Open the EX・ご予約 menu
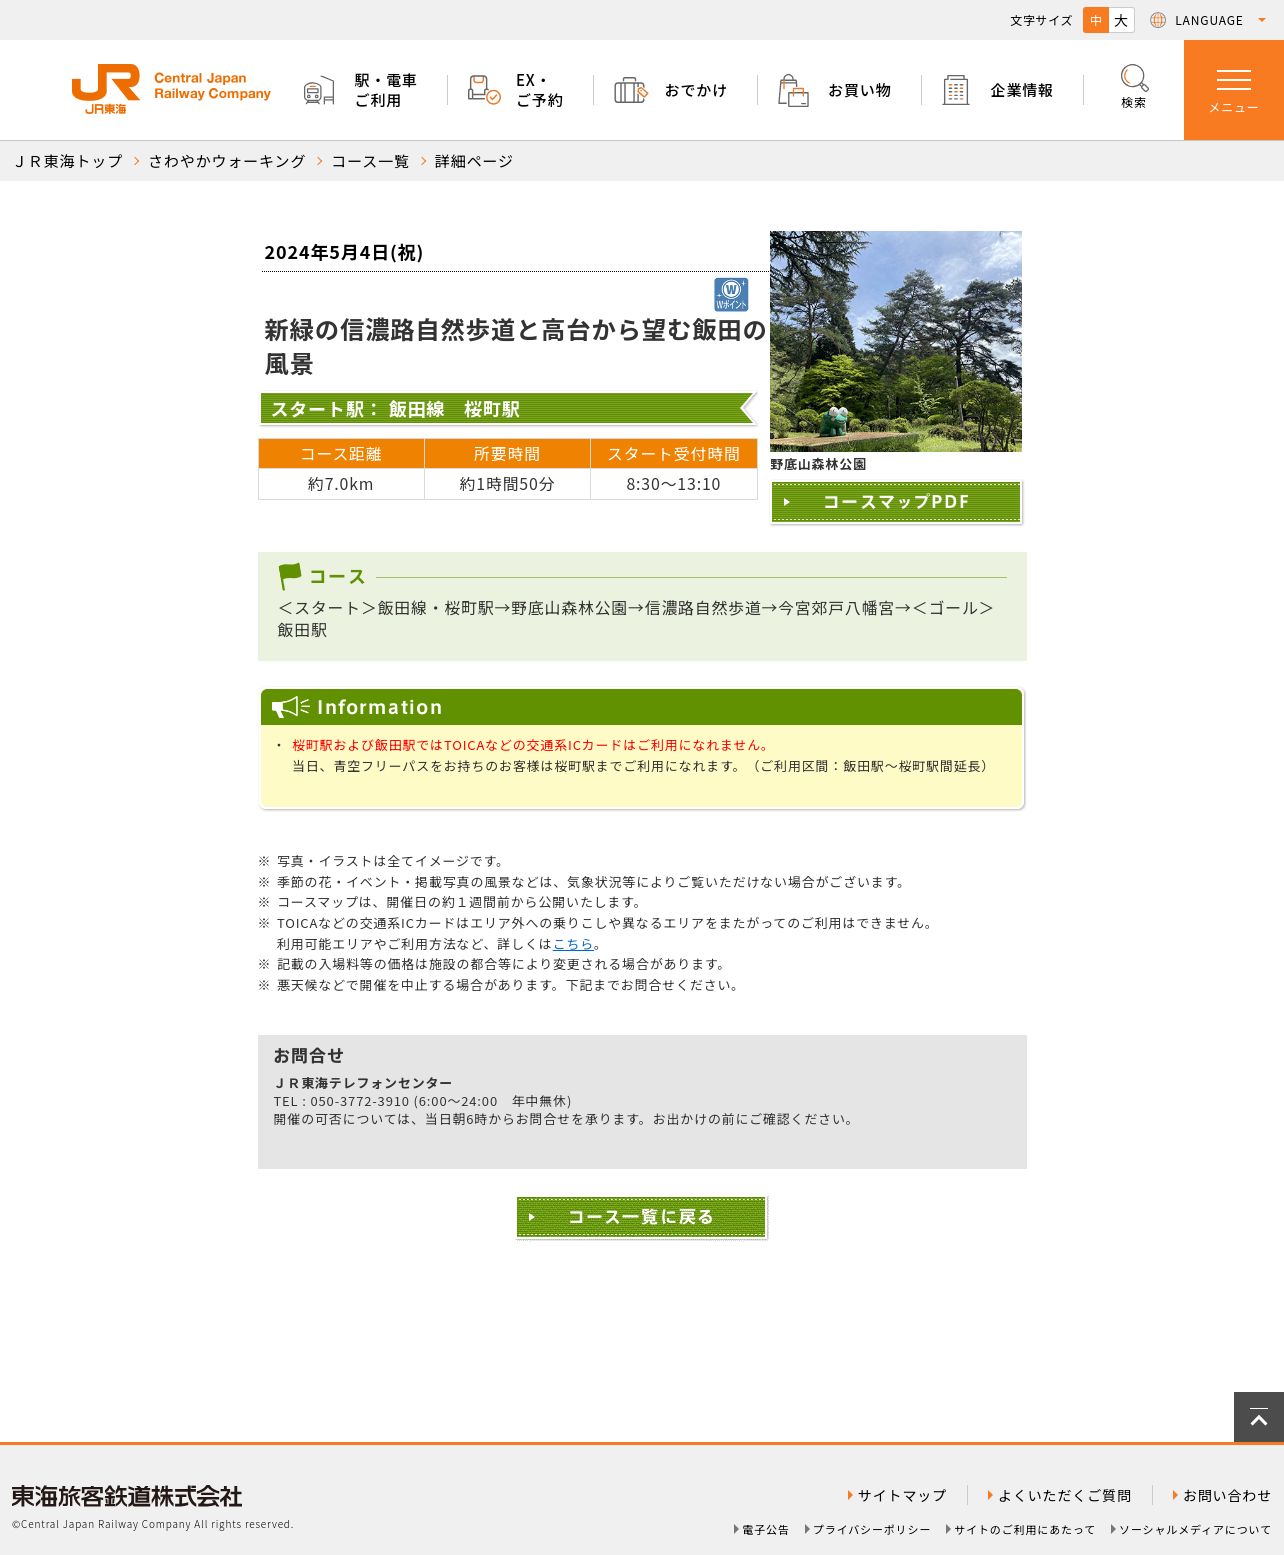This screenshot has height=1555, width=1284. coord(539,90)
